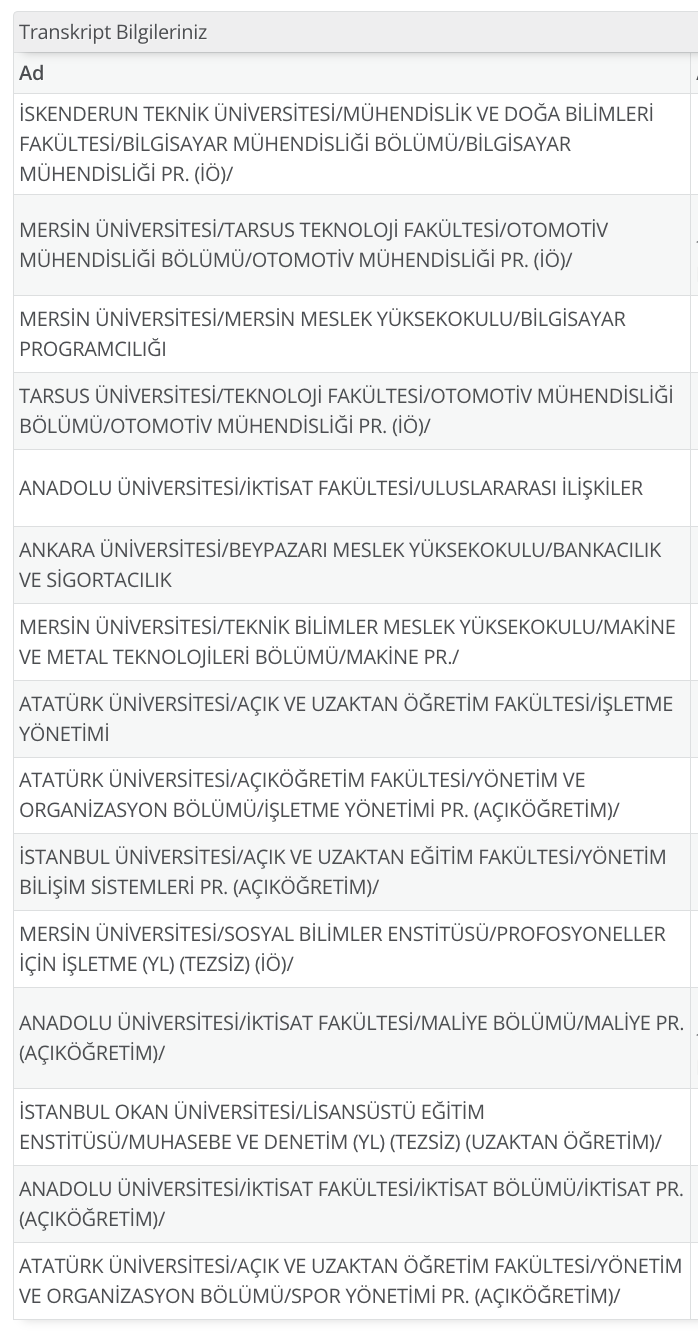Image resolution: width=698 pixels, height=1332 pixels.
Task: Sort by the Ad column header
Action: point(352,73)
